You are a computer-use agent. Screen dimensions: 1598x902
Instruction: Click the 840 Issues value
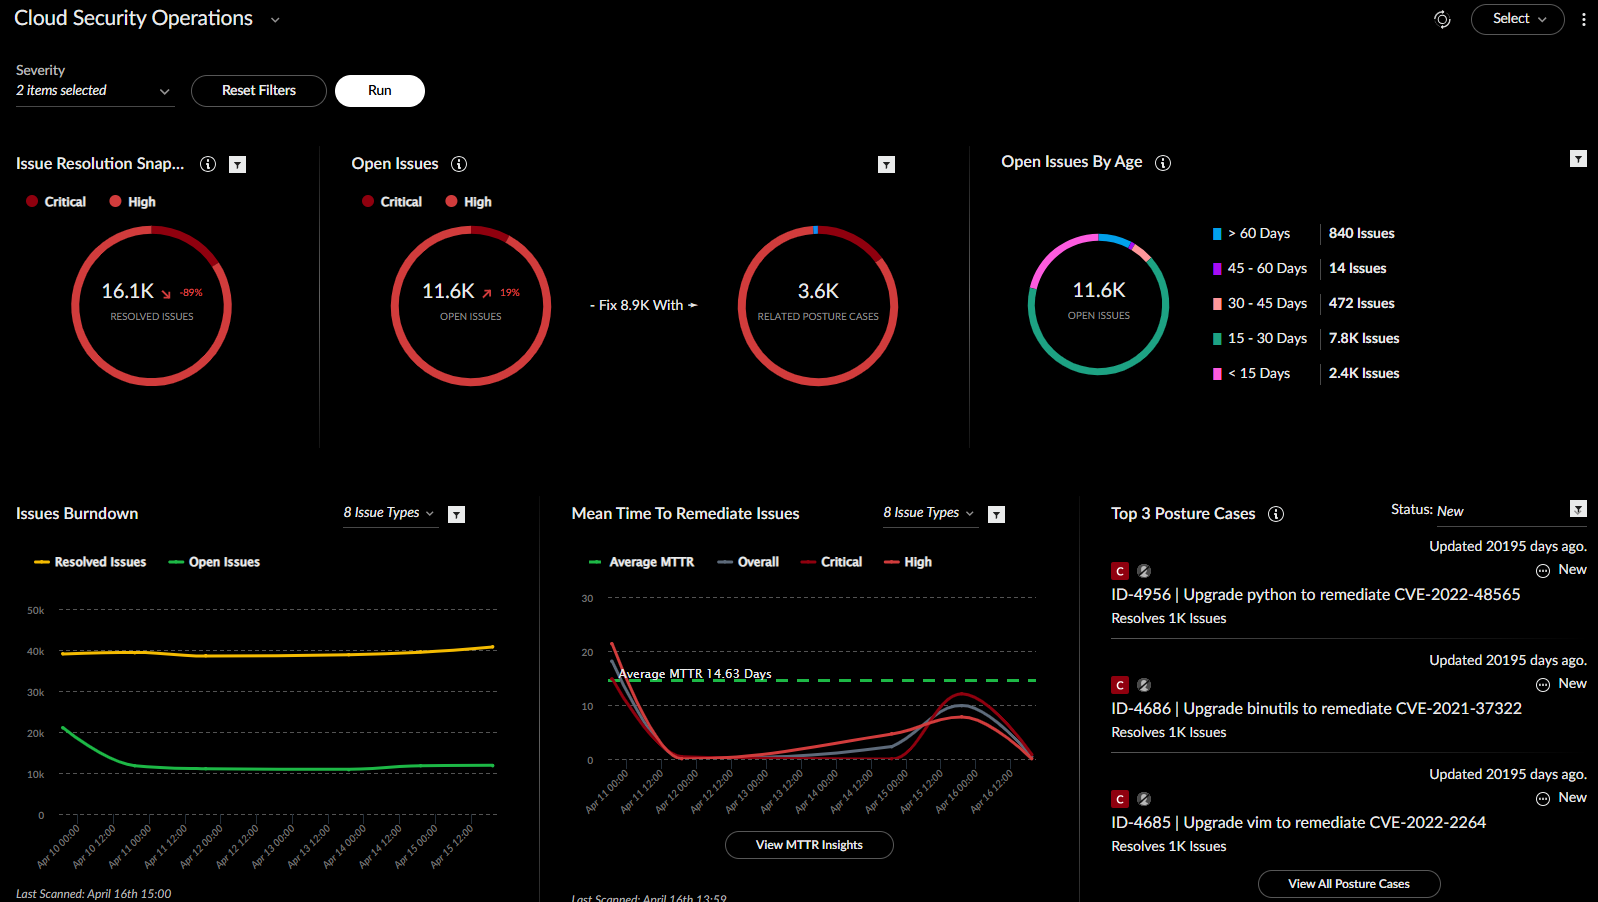[1362, 234]
